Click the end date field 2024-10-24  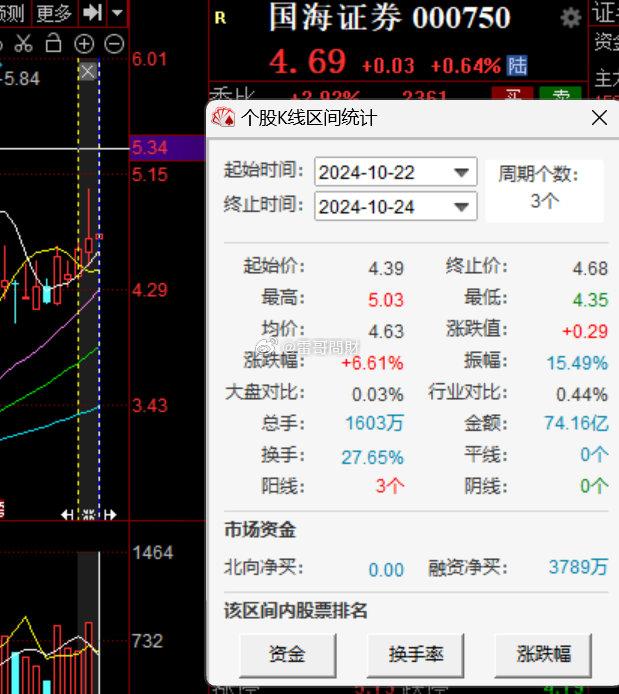pyautogui.click(x=396, y=206)
